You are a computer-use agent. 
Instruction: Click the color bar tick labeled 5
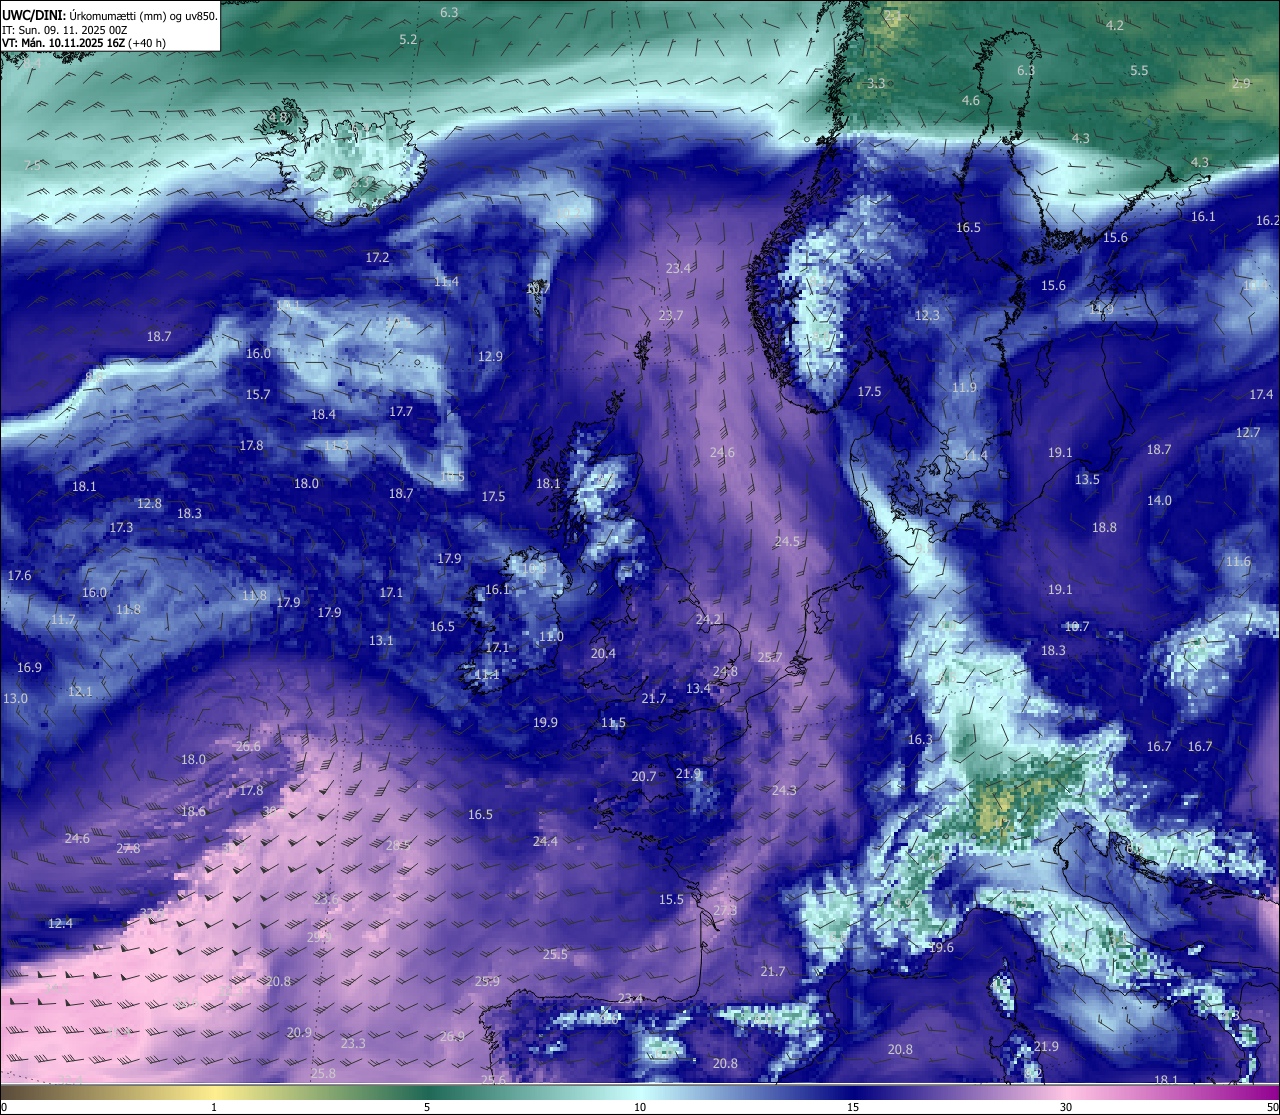(427, 1107)
